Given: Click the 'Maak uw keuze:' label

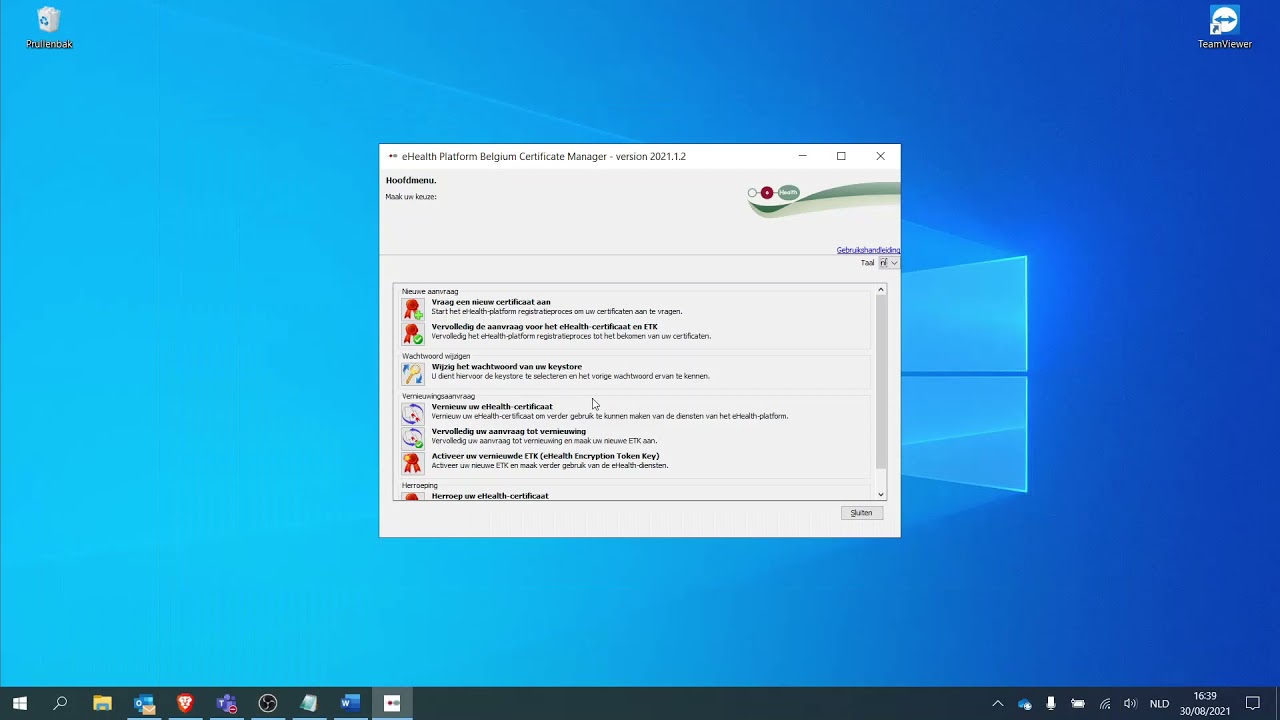Looking at the screenshot, I should click(x=411, y=197).
